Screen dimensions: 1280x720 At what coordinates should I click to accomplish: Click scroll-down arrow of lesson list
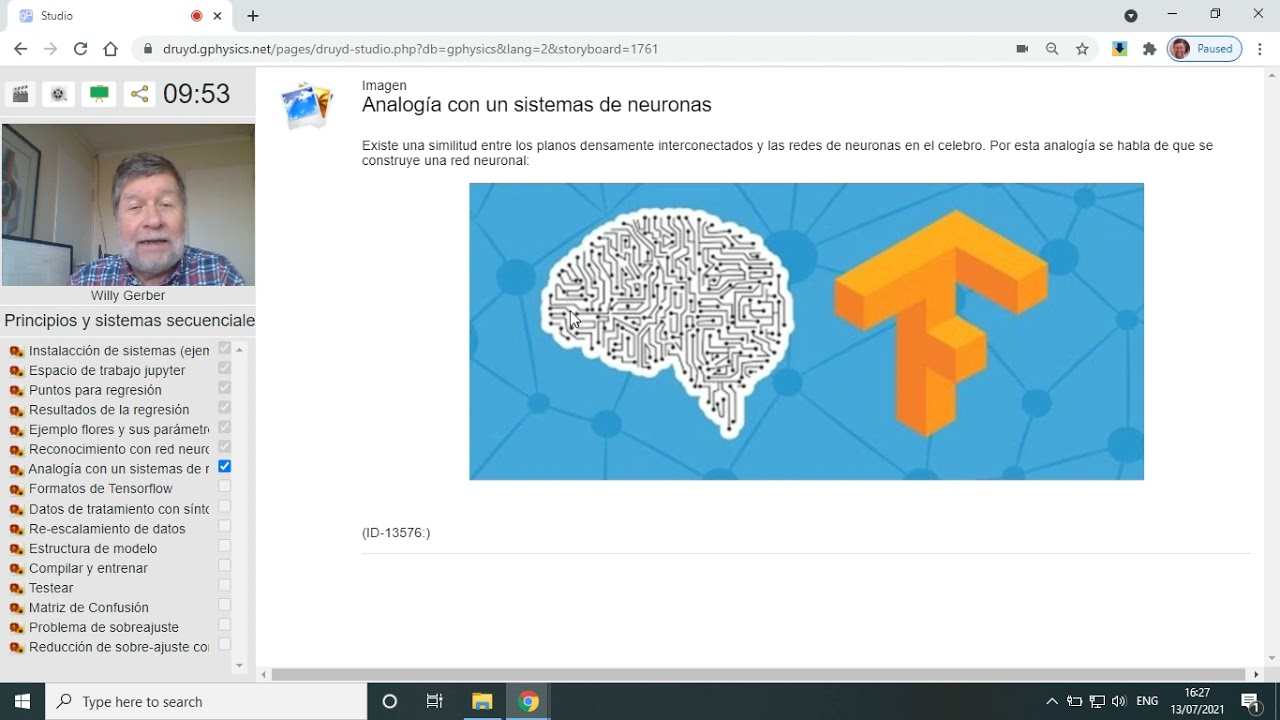tap(239, 665)
